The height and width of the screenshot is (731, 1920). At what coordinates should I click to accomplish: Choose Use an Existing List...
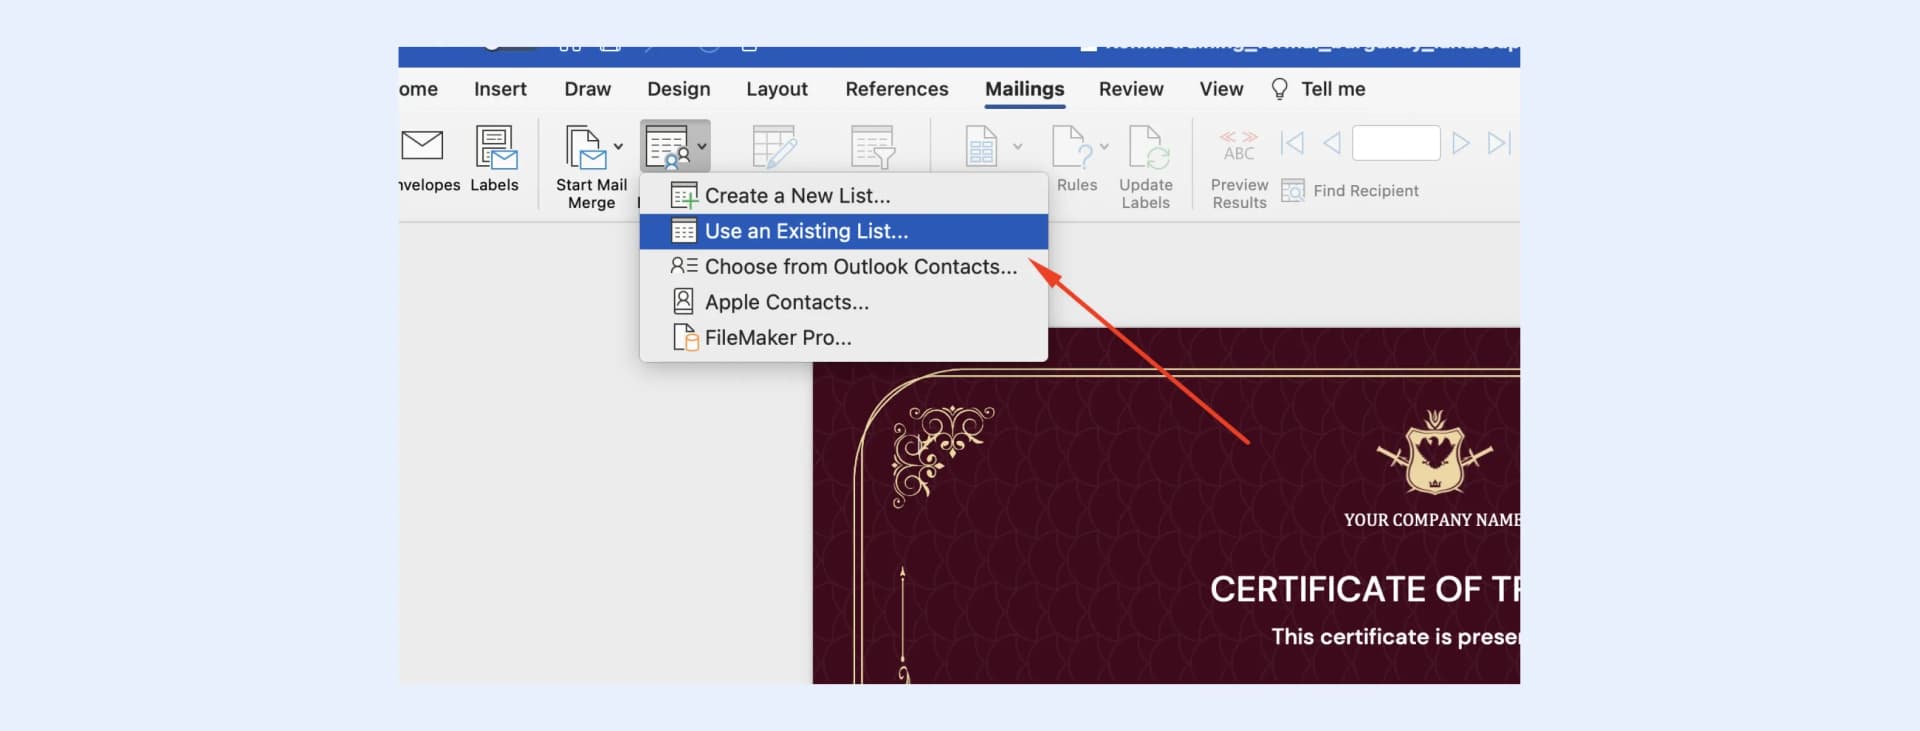[844, 231]
